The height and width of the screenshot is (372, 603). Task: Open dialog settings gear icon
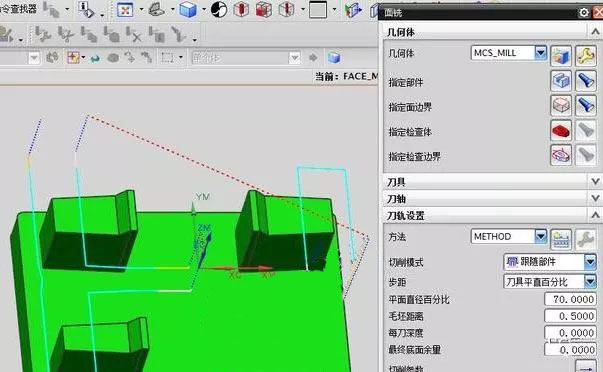584,13
